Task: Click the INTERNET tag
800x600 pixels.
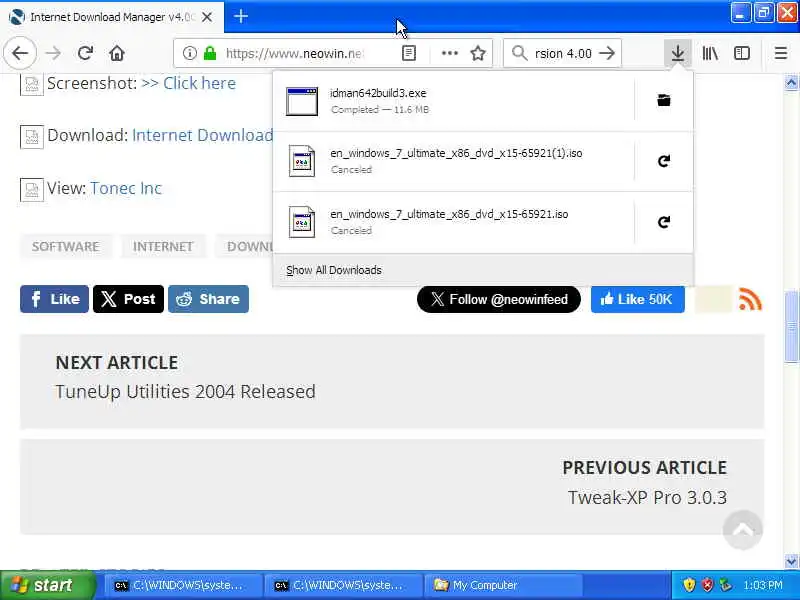Action: tap(163, 246)
